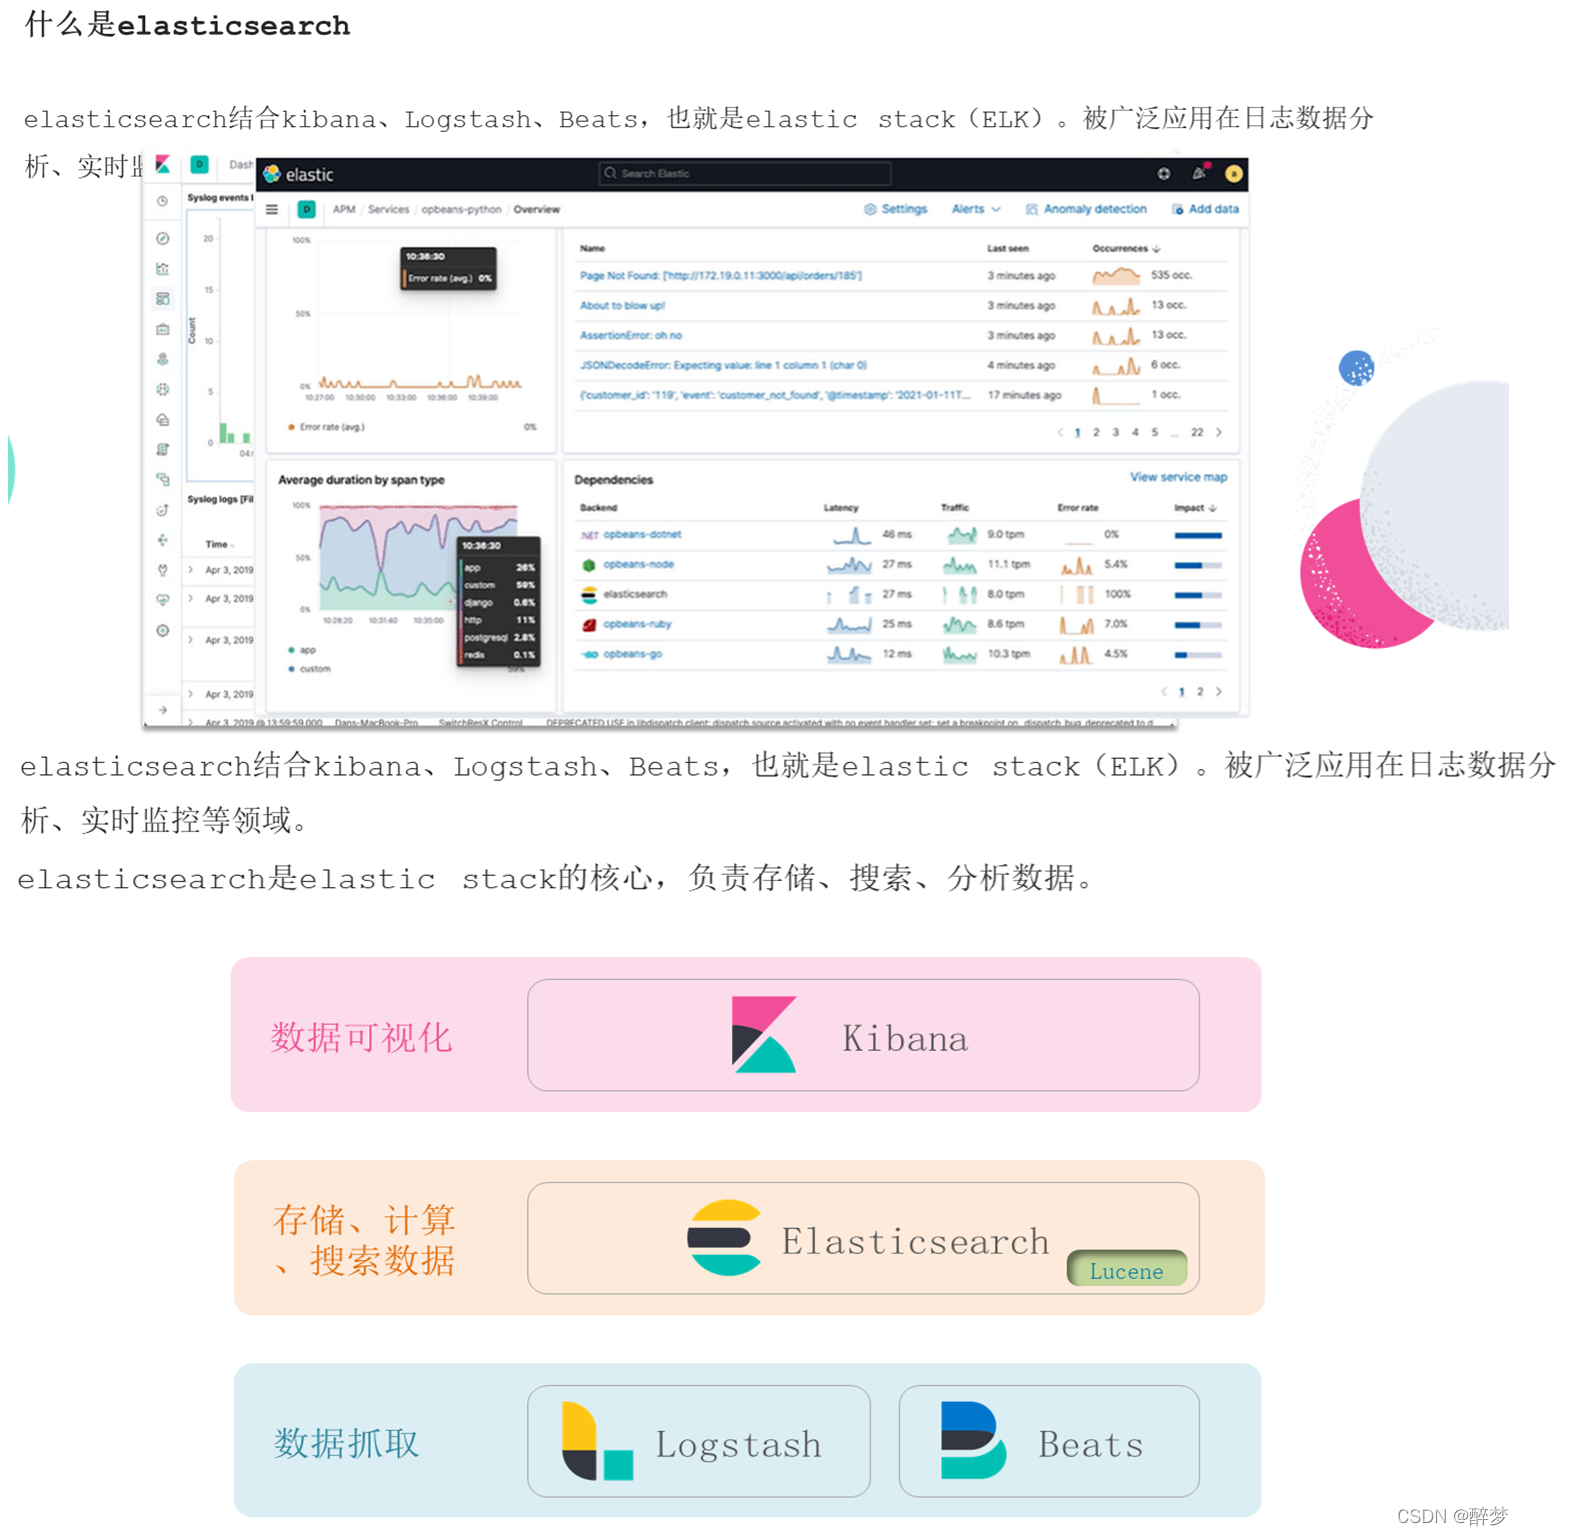Open the JSONDecodeError error link
This screenshot has width=1584, height=1535.
723,366
